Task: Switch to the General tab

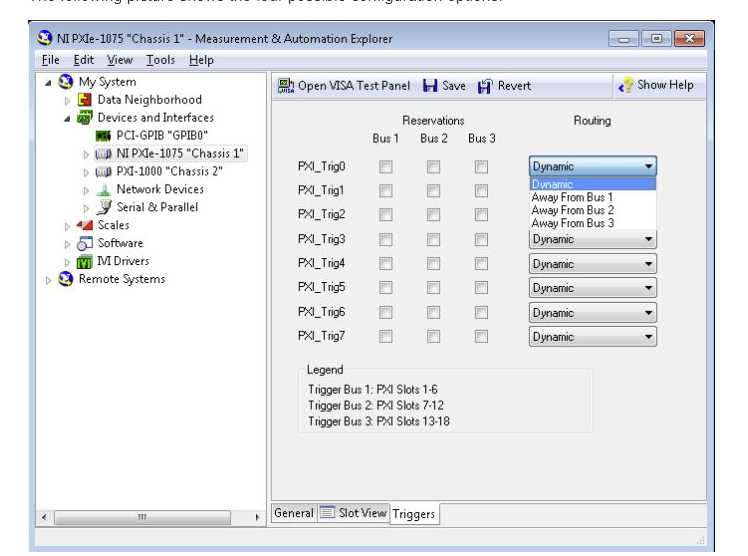Action: pos(294,513)
